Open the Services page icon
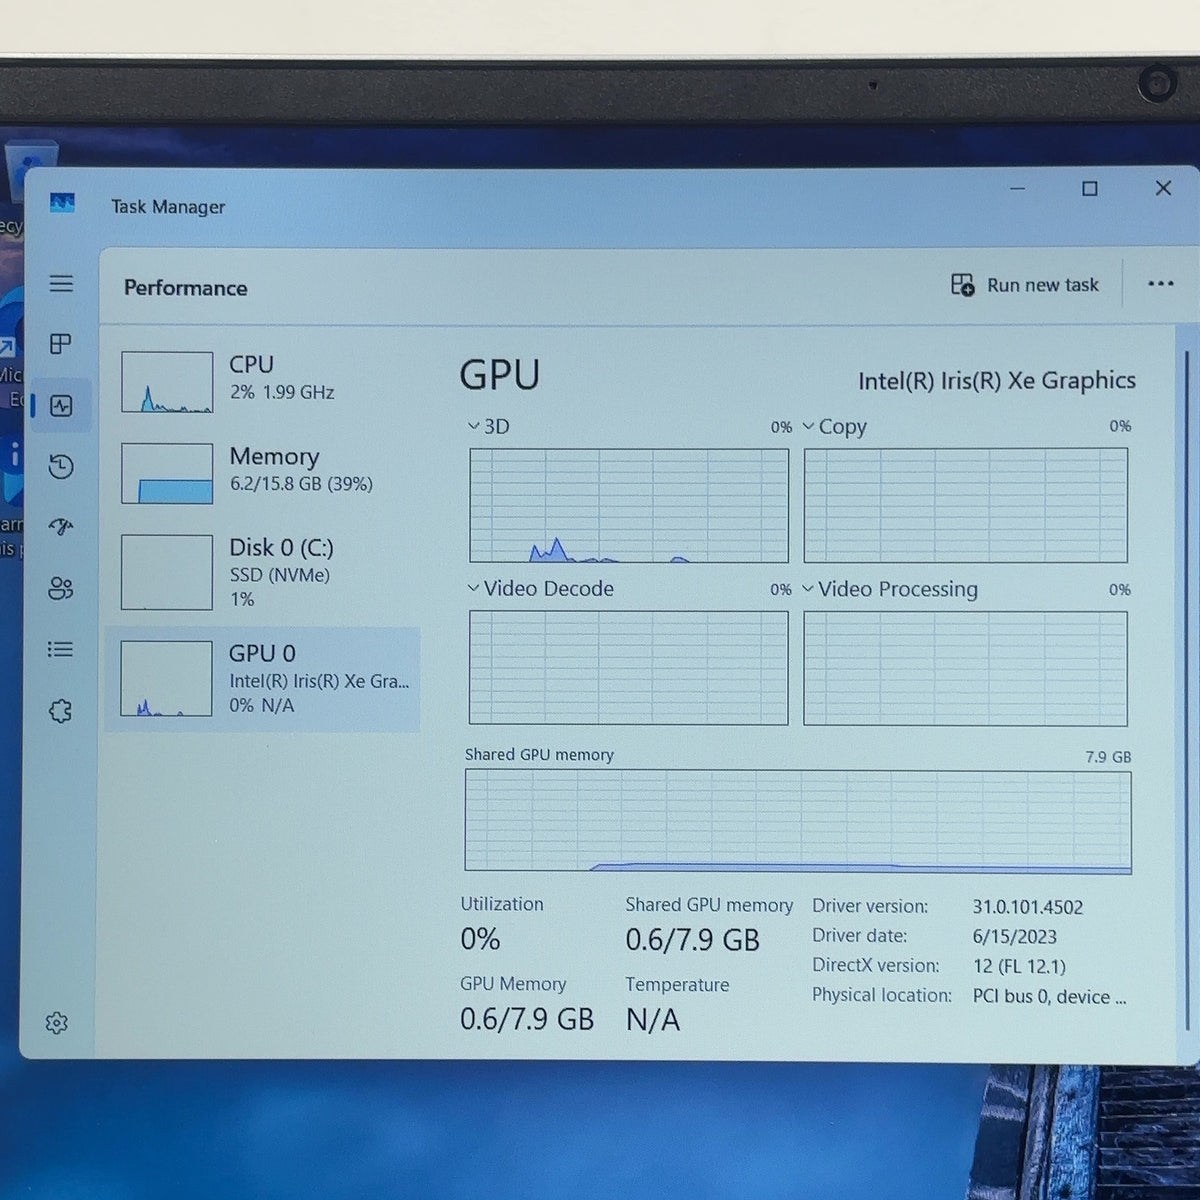This screenshot has width=1200, height=1200. (61, 711)
